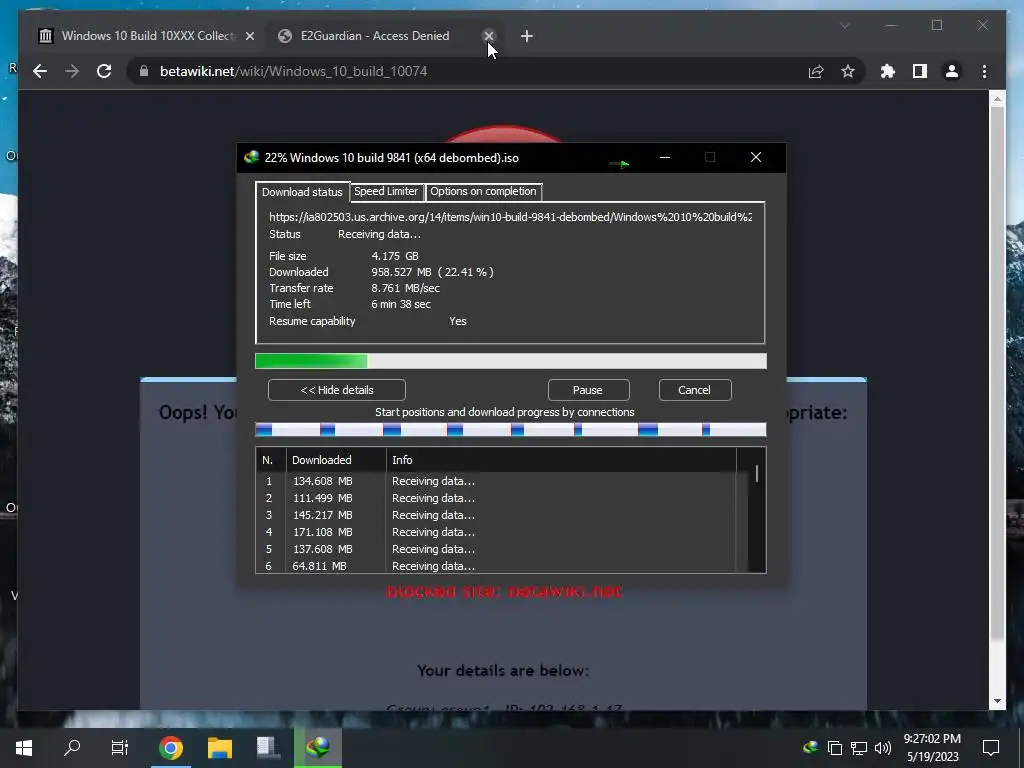The height and width of the screenshot is (768, 1024).
Task: Open the Windows Start menu
Action: pyautogui.click(x=24, y=748)
